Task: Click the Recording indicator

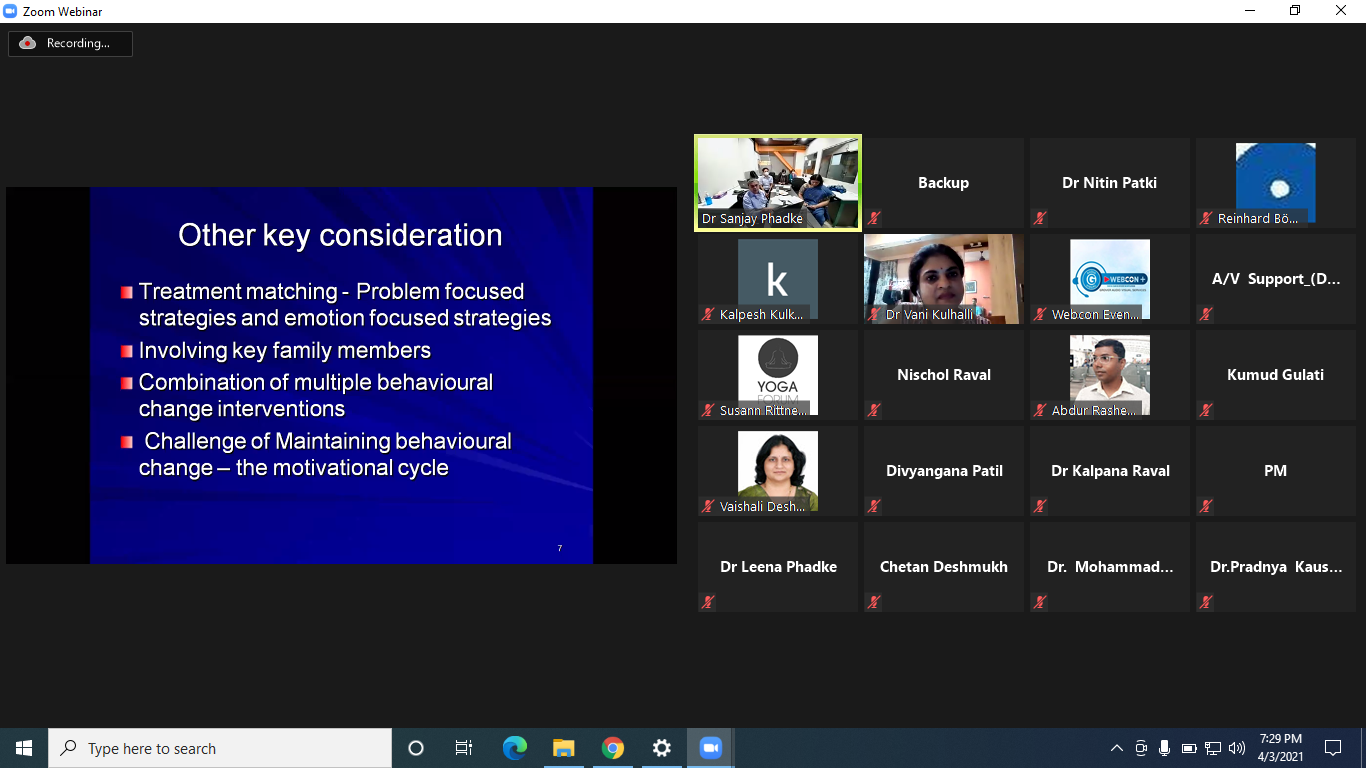Action: [x=70, y=43]
